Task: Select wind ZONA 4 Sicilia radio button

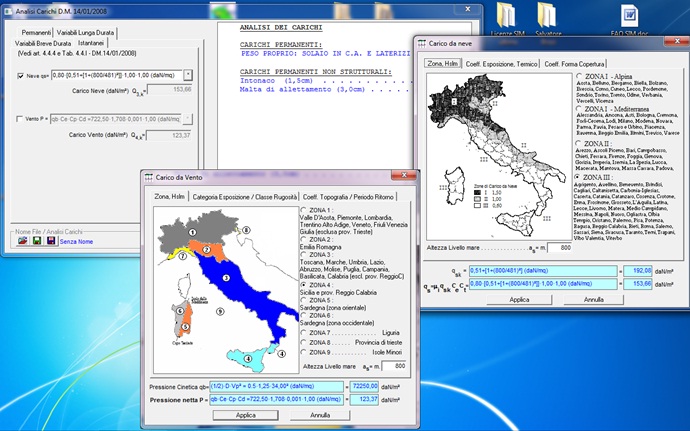Action: point(304,285)
